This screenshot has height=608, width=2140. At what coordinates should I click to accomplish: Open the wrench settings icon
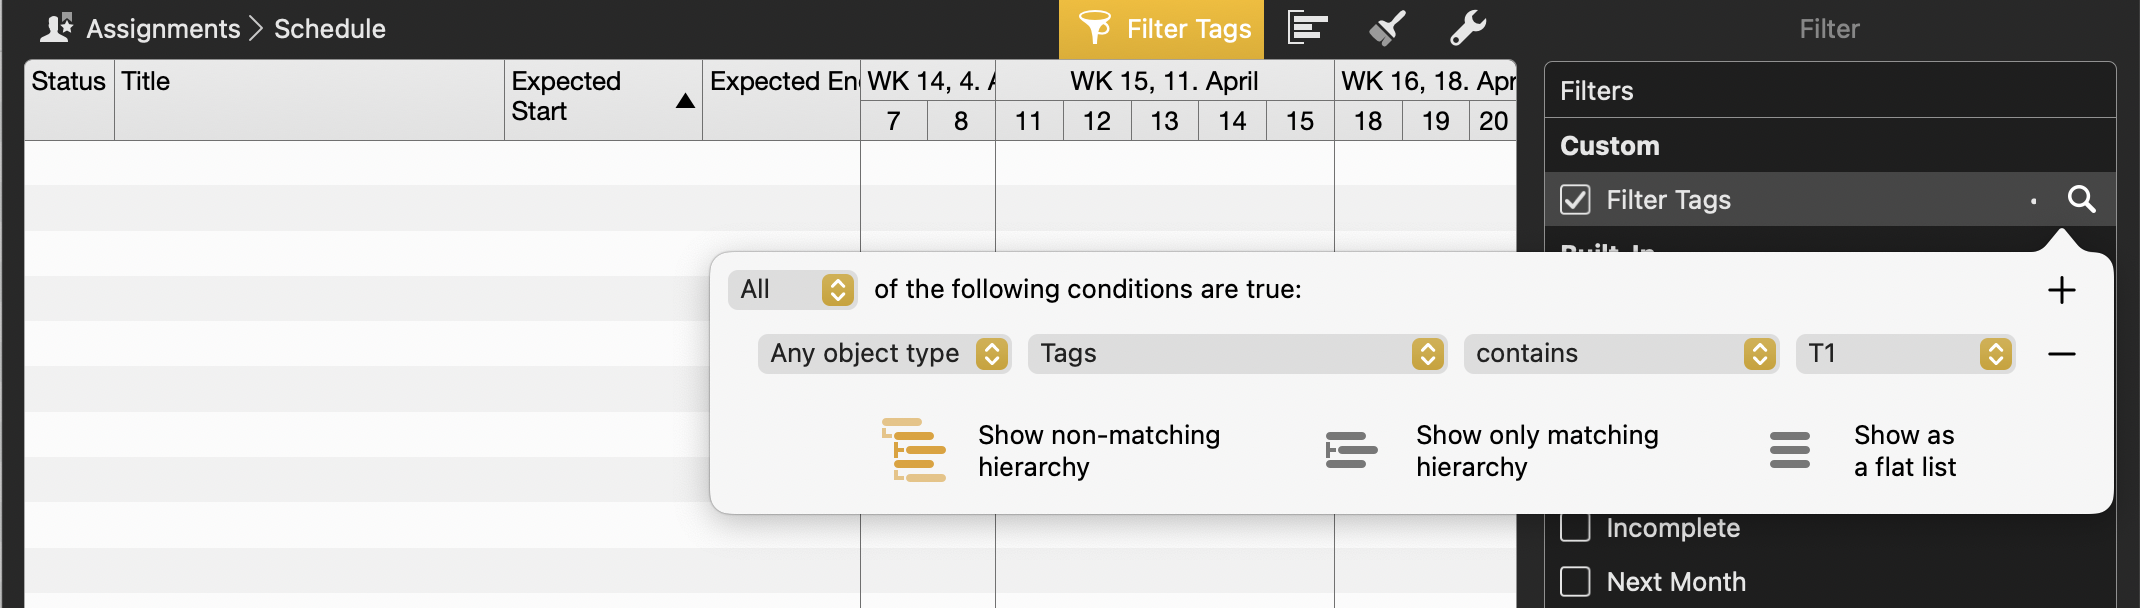[x=1468, y=28]
